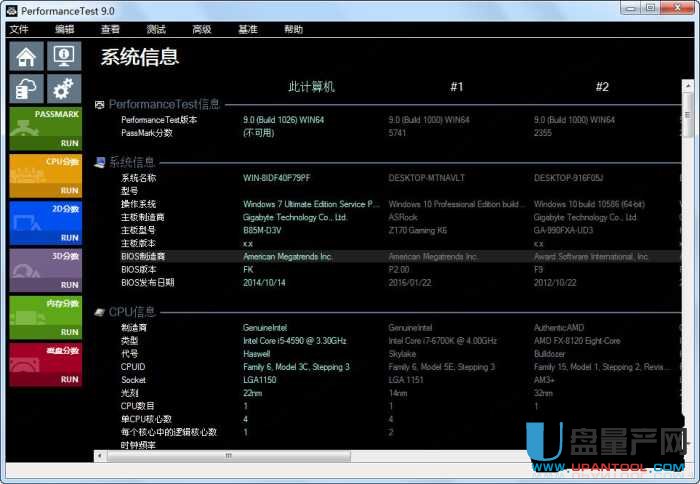
Task: Open the 高级 menu
Action: pyautogui.click(x=202, y=30)
